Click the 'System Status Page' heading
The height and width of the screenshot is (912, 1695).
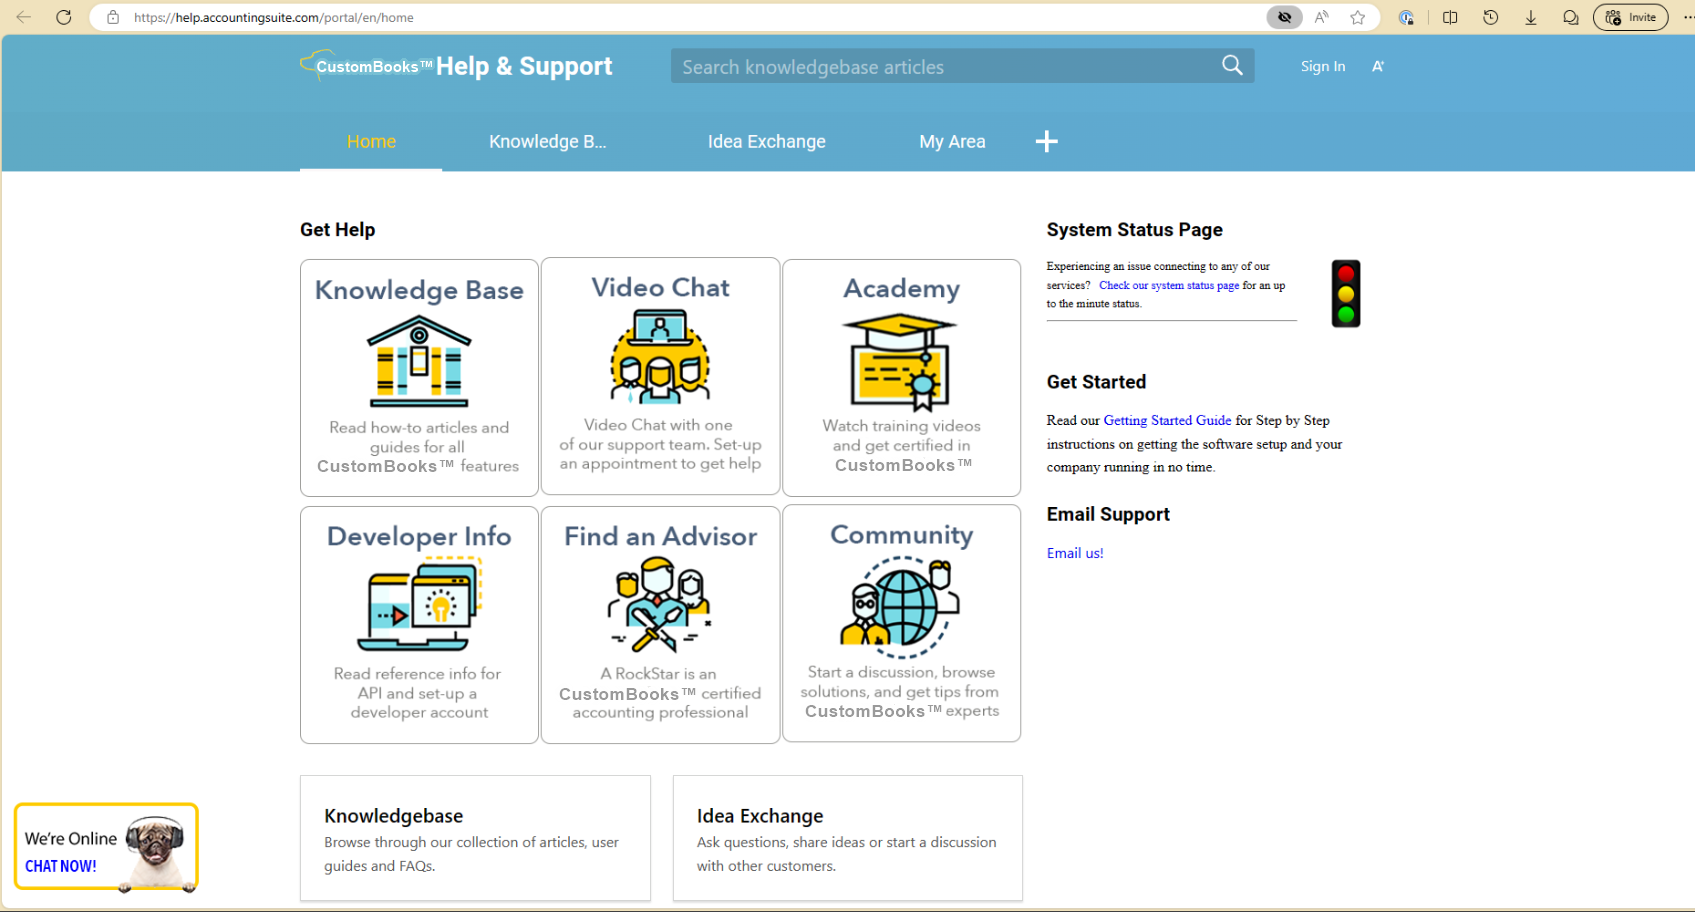click(1134, 230)
